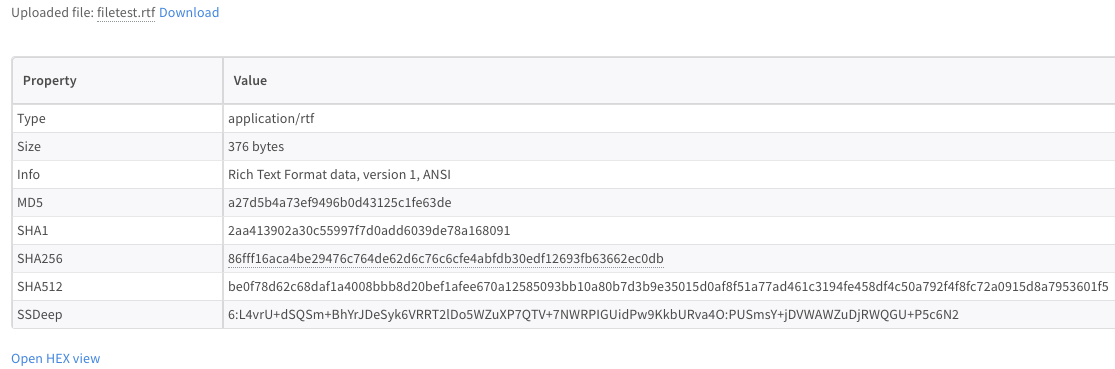Select the underlined SHA256 hash value
Screen dimensions: 1115x369
click(446, 259)
